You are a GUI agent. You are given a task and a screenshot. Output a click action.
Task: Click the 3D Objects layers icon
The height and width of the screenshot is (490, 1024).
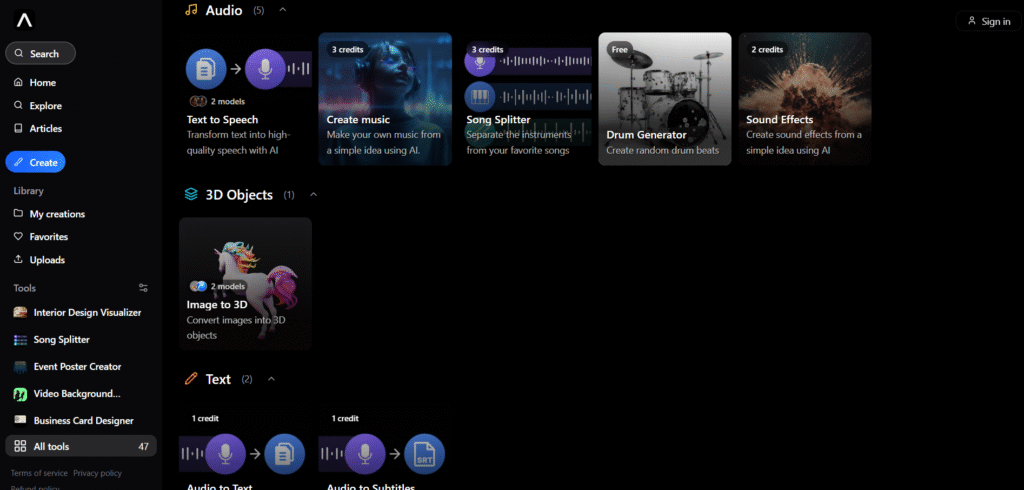[191, 195]
